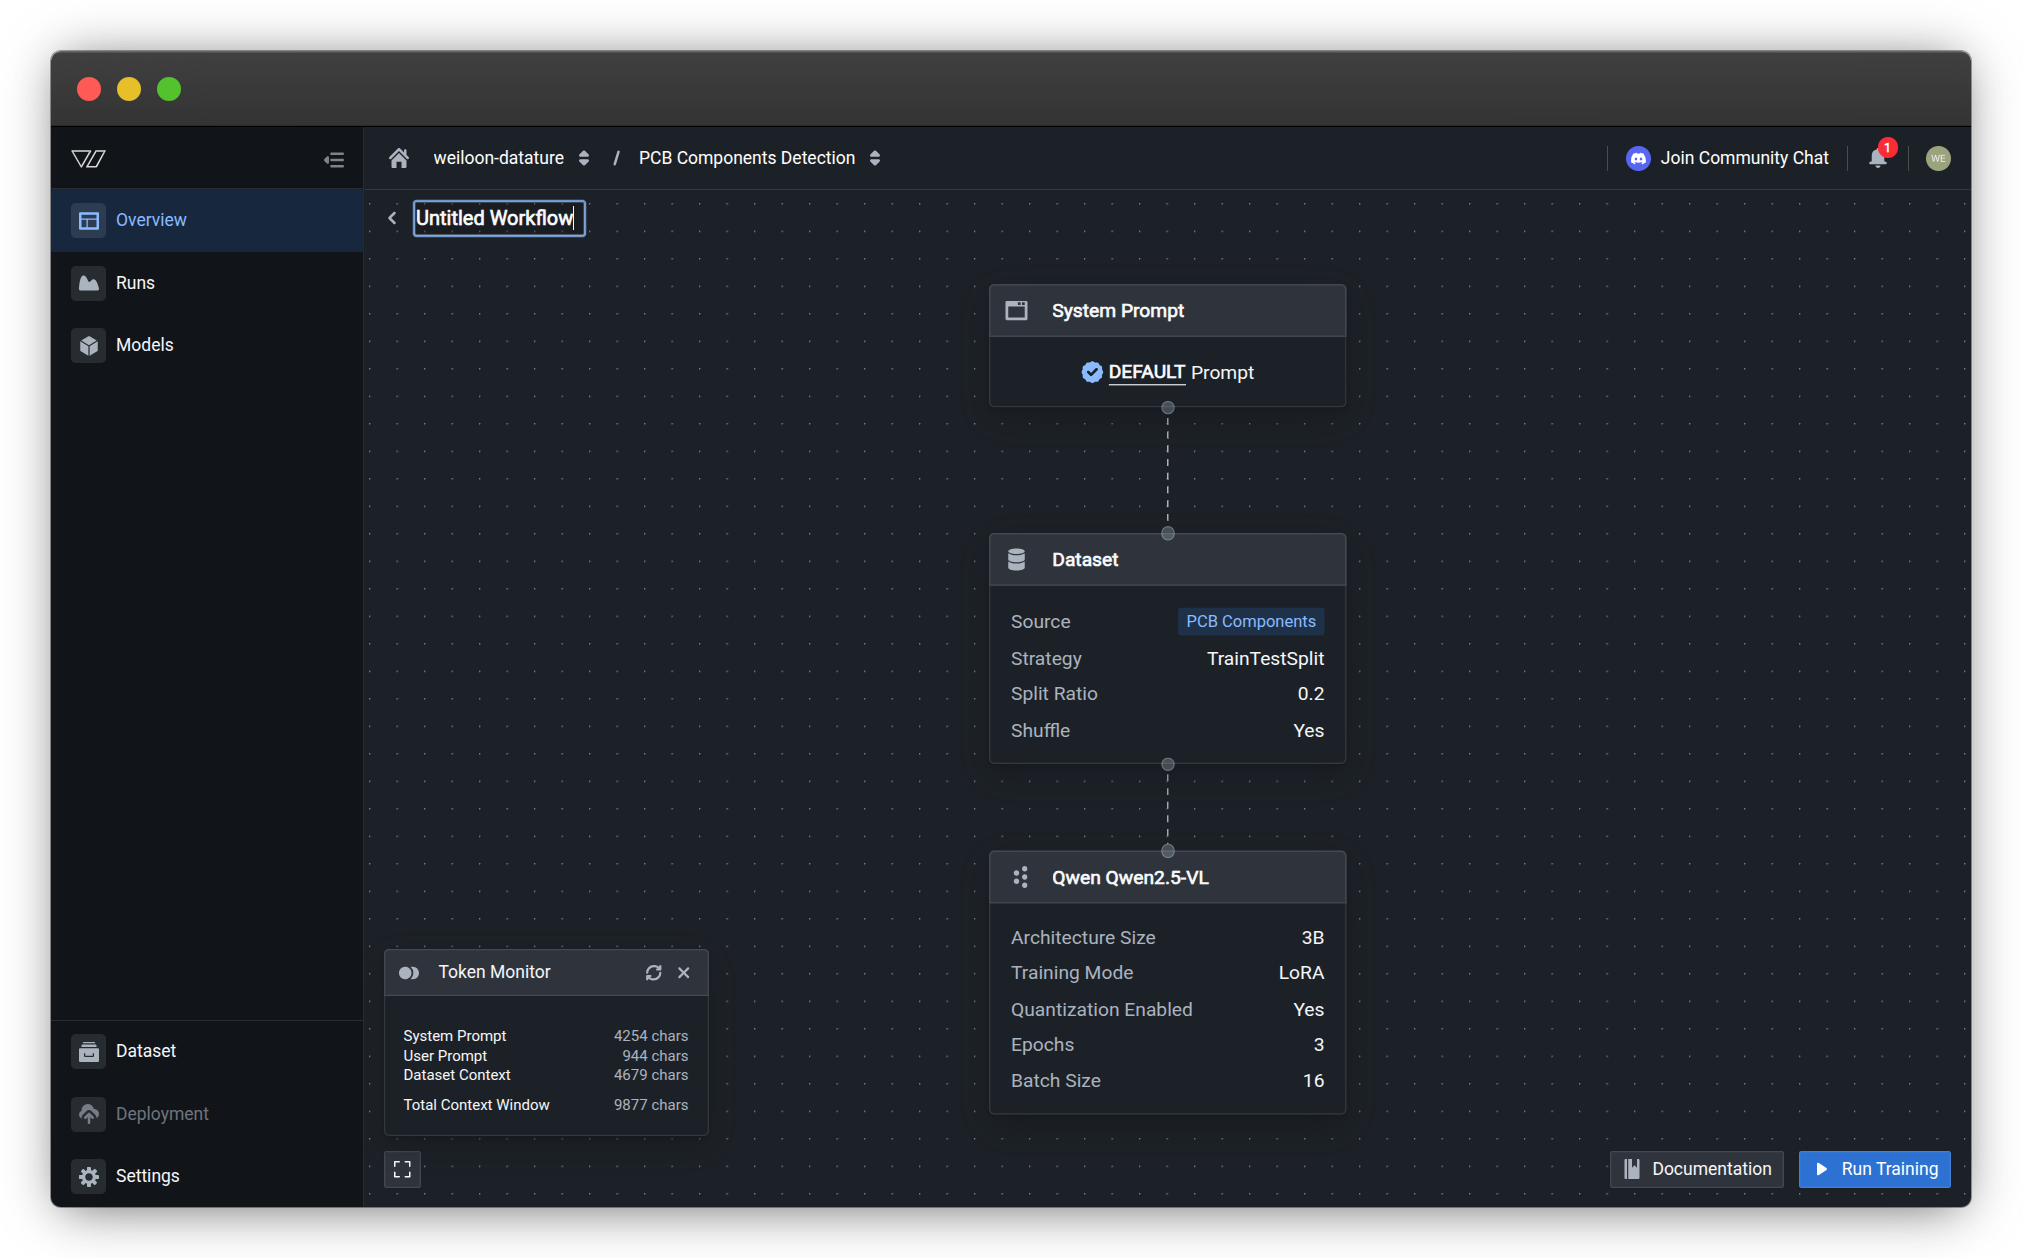
Task: Open the Models sidebar item
Action: (144, 345)
